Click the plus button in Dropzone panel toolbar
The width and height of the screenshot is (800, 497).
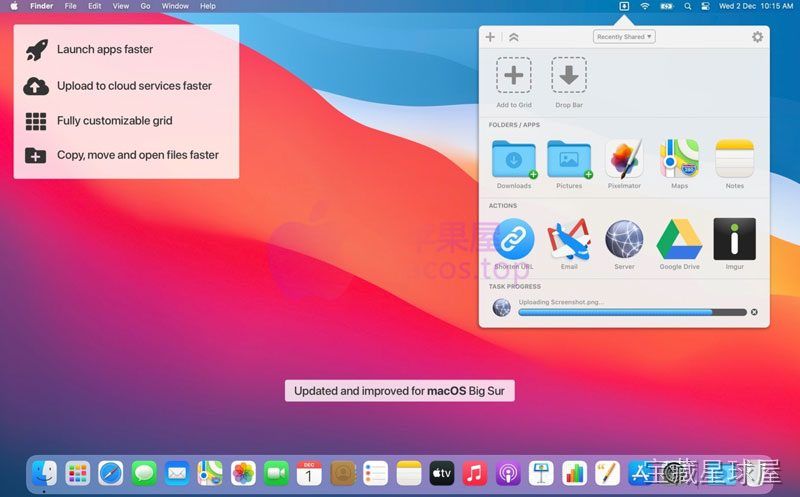coord(490,37)
